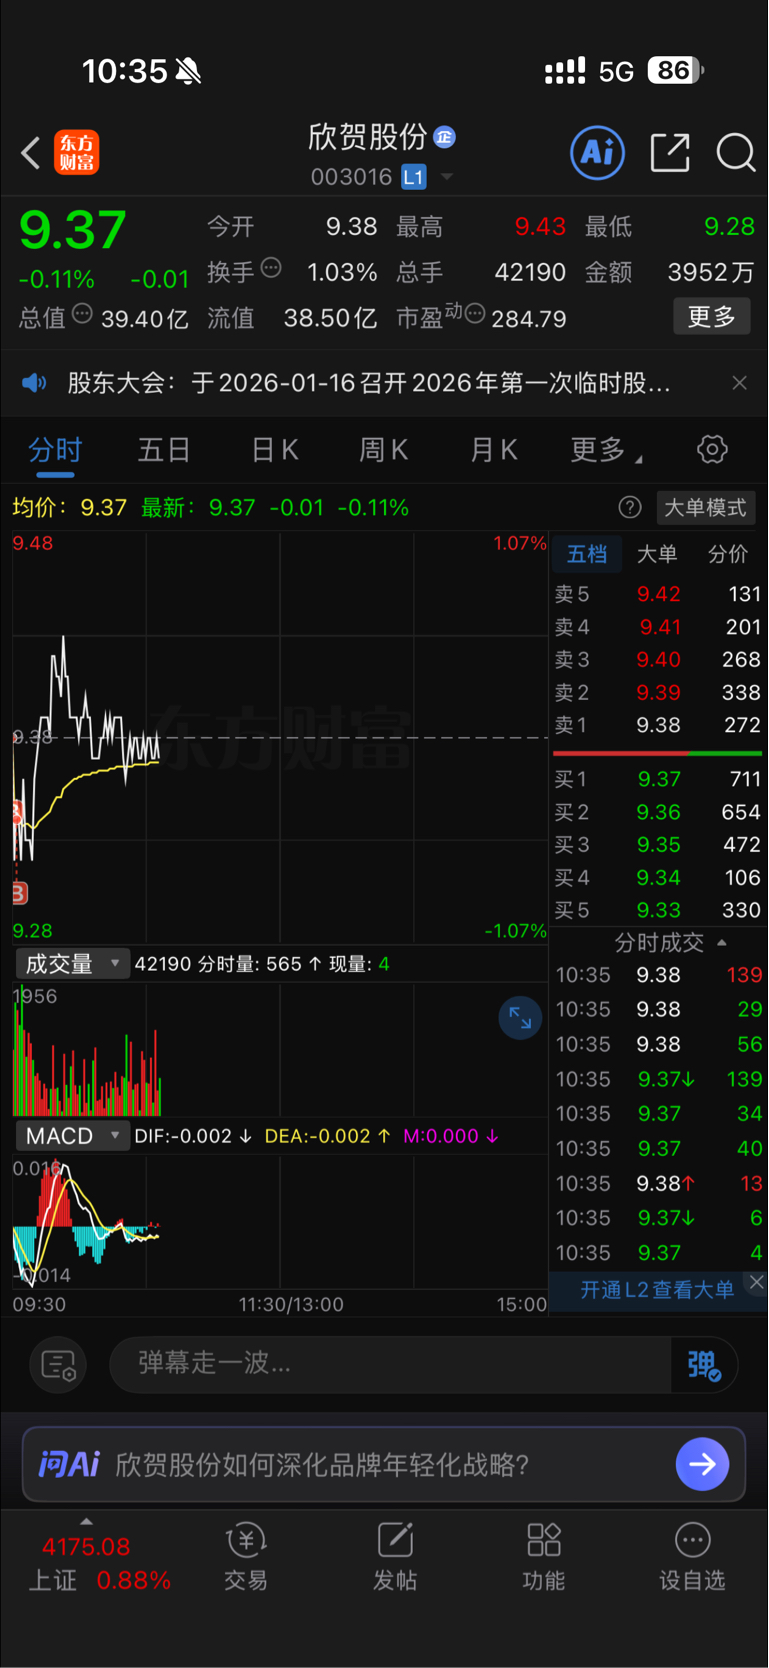Open the 股东大会 announcement text

pyautogui.click(x=368, y=383)
